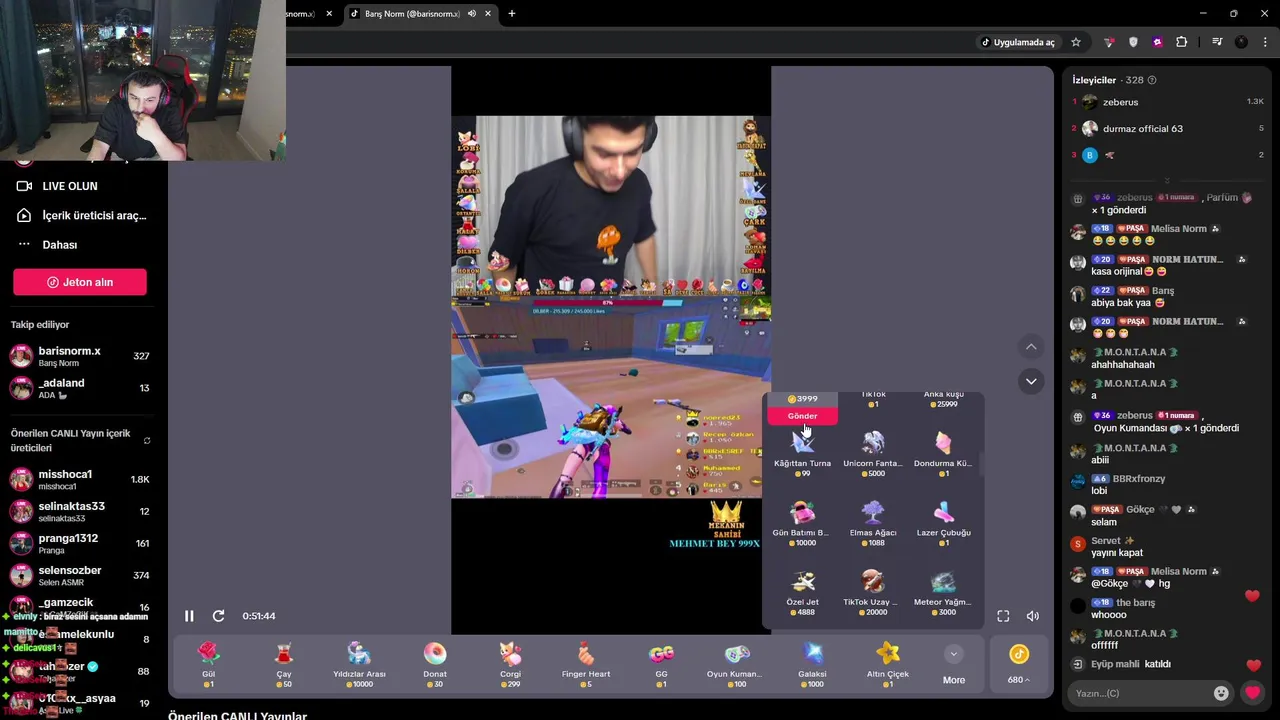Reload the live stream player
Image resolution: width=1280 pixels, height=720 pixels.
[218, 616]
